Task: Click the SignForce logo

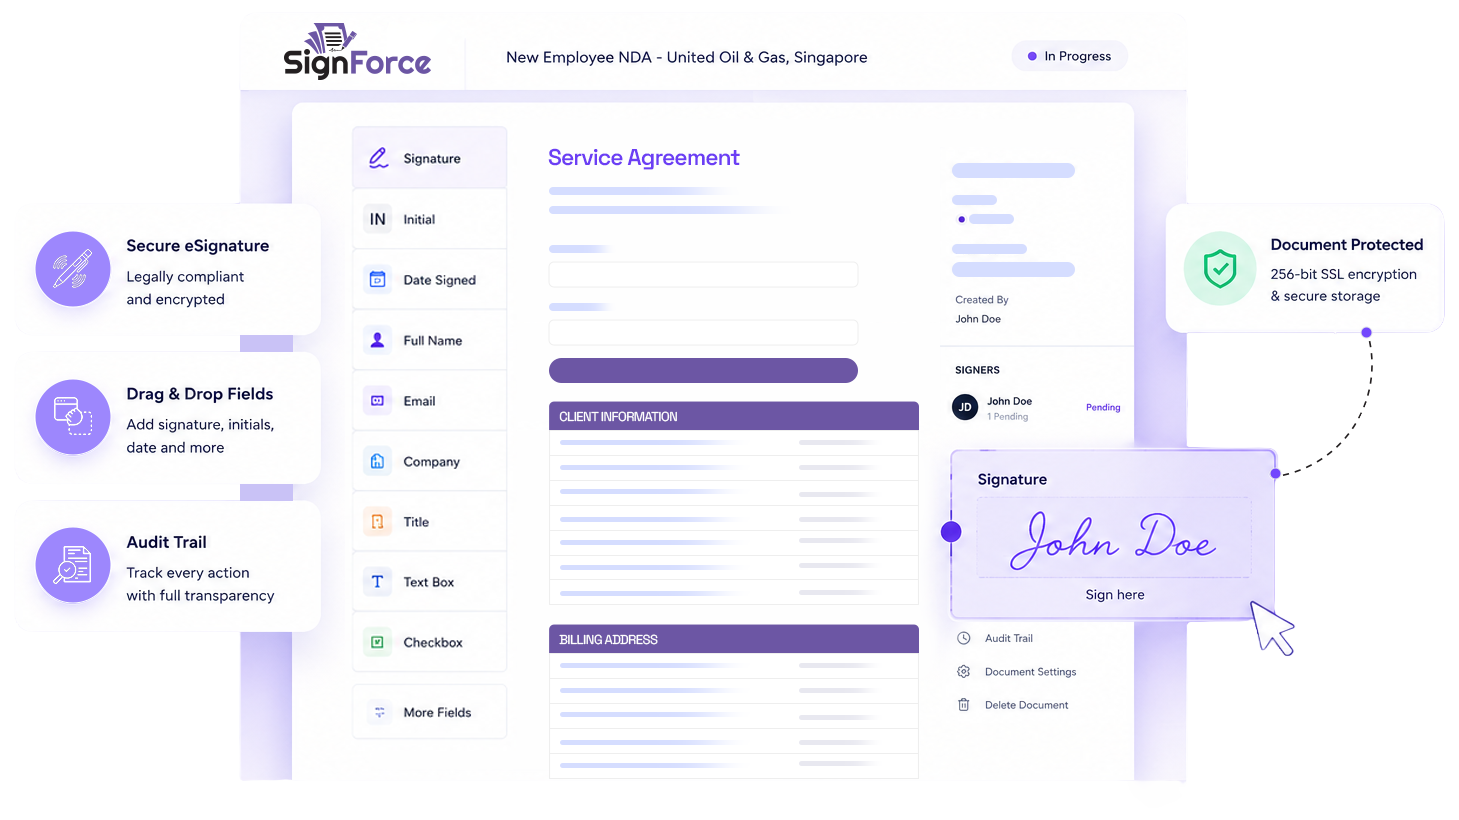Action: [x=357, y=51]
